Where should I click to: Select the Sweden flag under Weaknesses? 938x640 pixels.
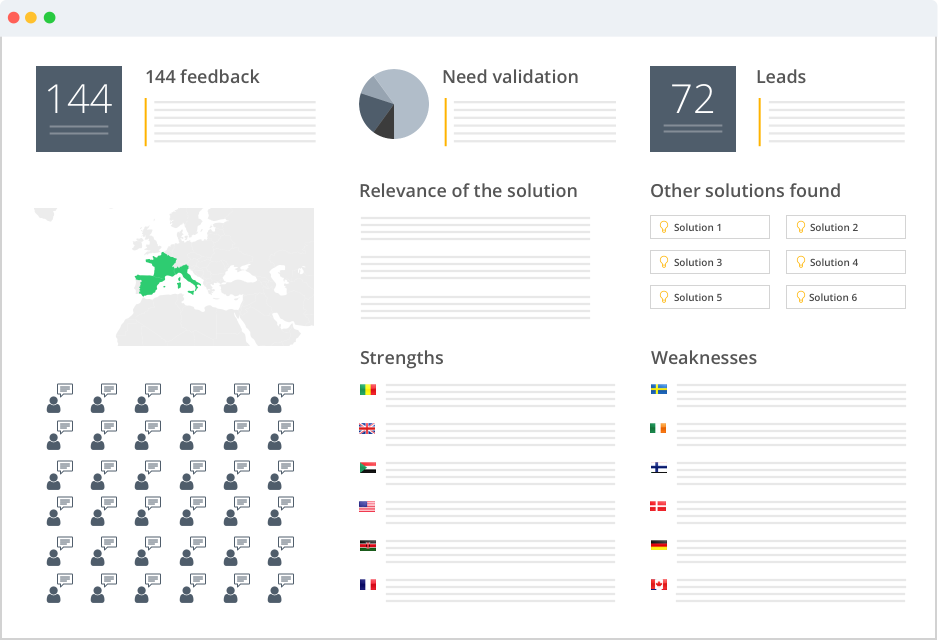[659, 390]
